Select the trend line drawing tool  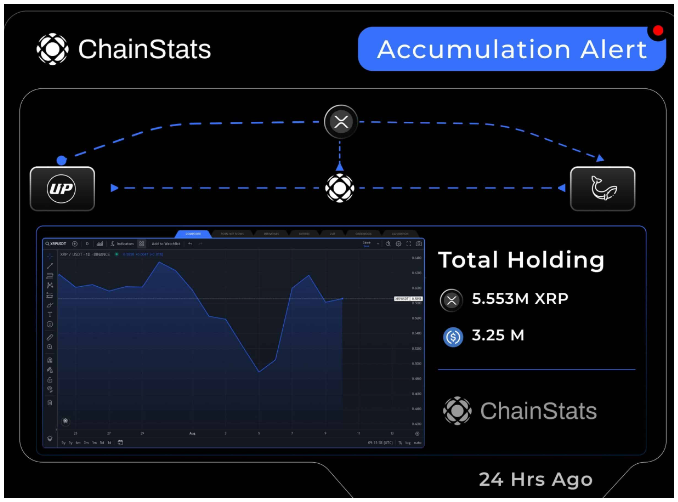50,266
